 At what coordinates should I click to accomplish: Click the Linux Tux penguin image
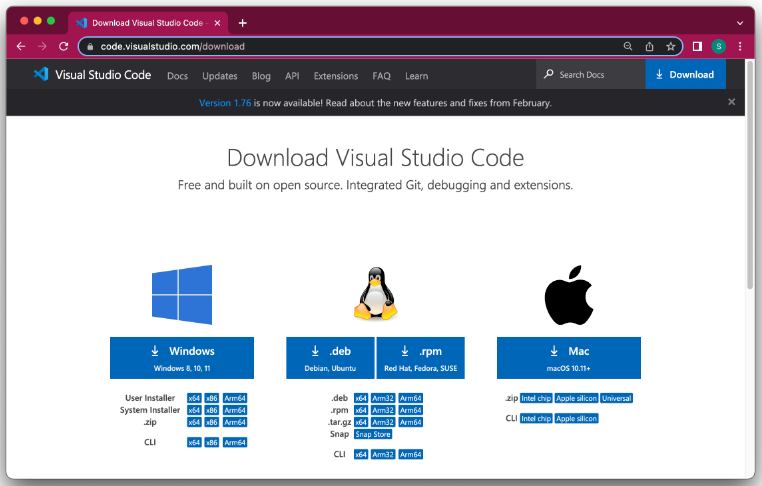(x=376, y=294)
